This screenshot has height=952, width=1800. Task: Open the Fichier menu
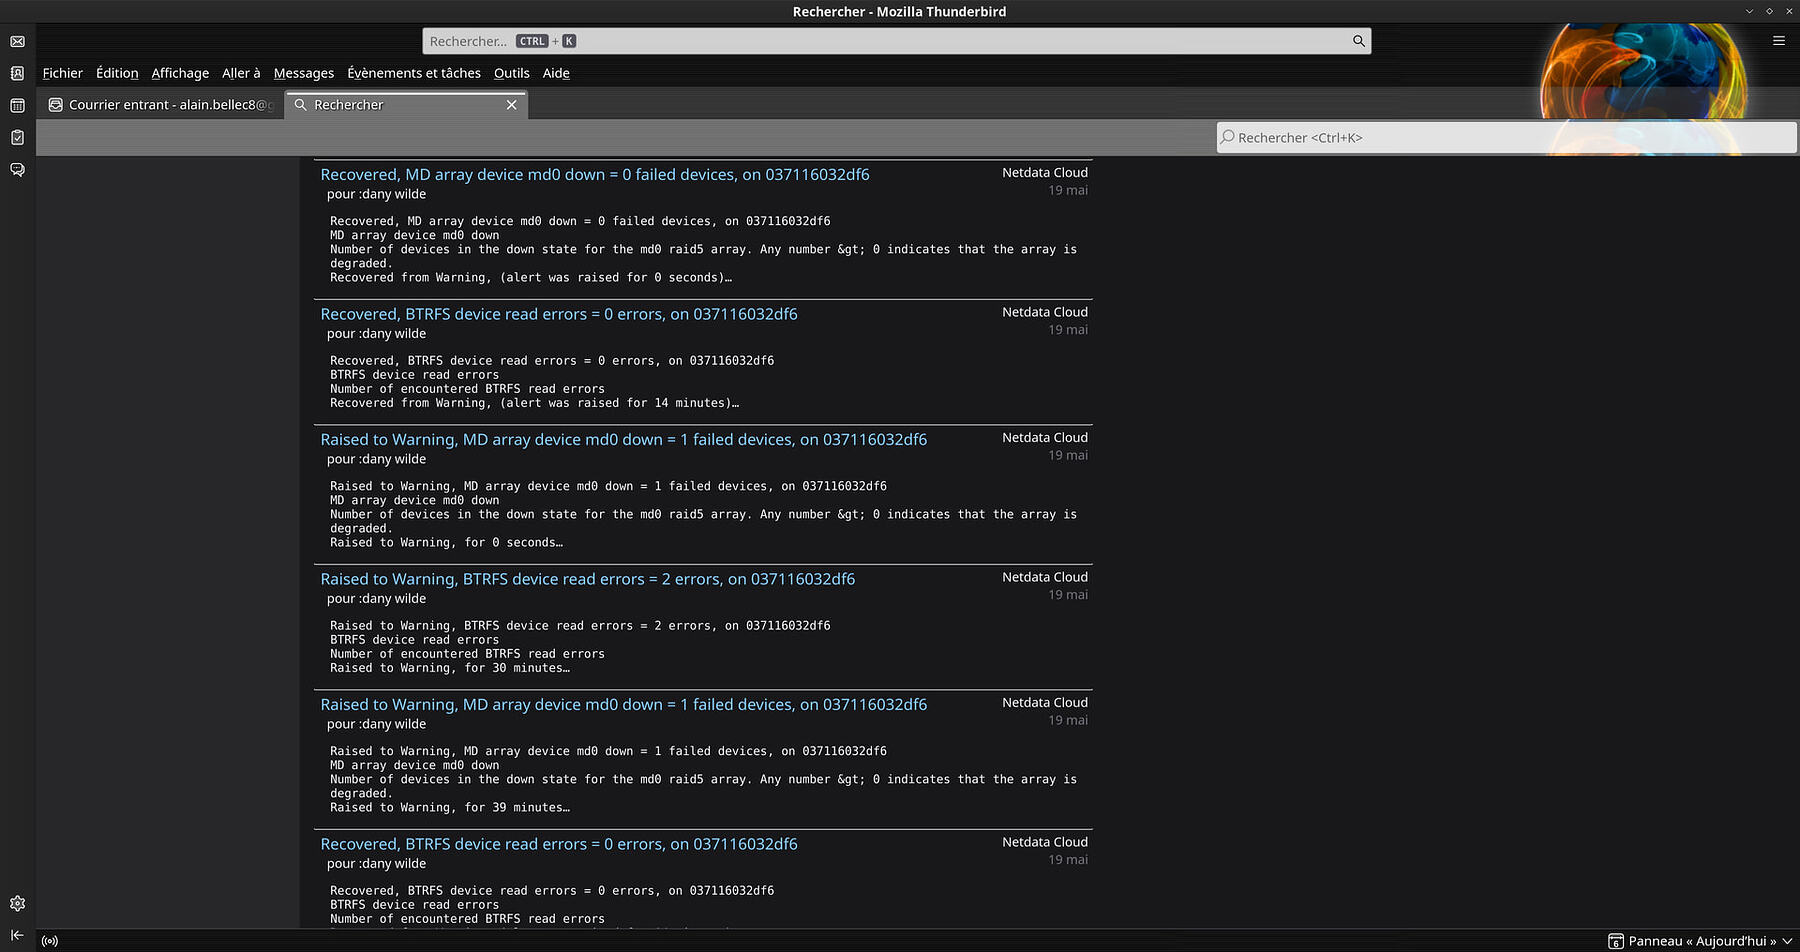[x=62, y=73]
